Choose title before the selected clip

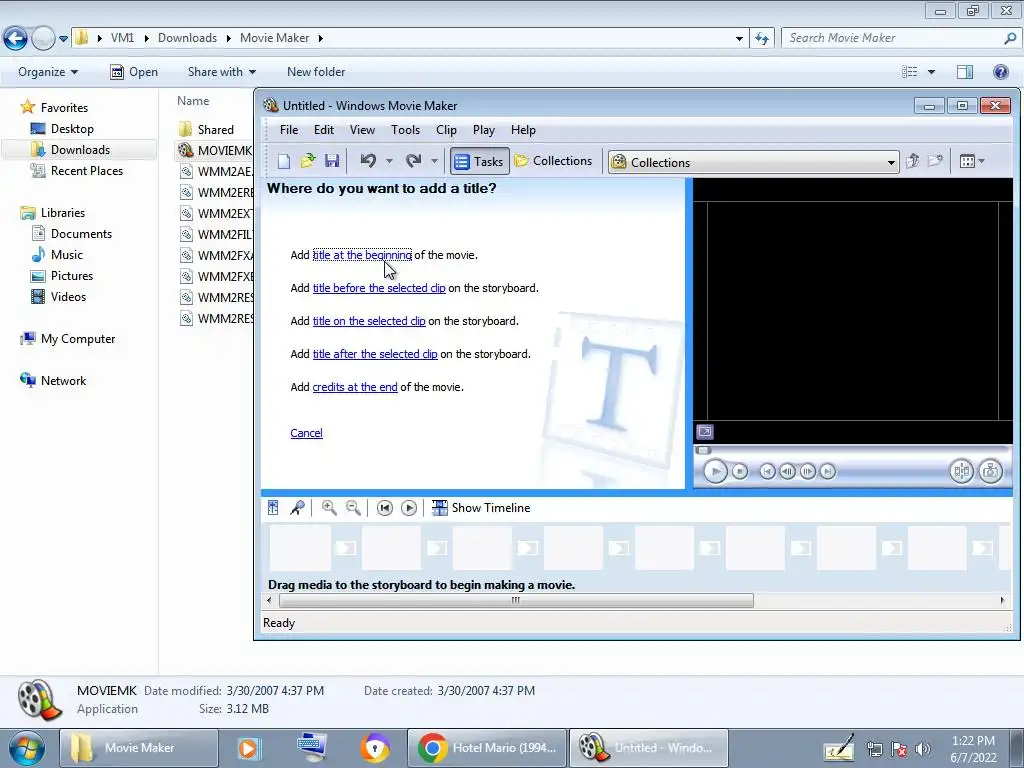coord(379,288)
